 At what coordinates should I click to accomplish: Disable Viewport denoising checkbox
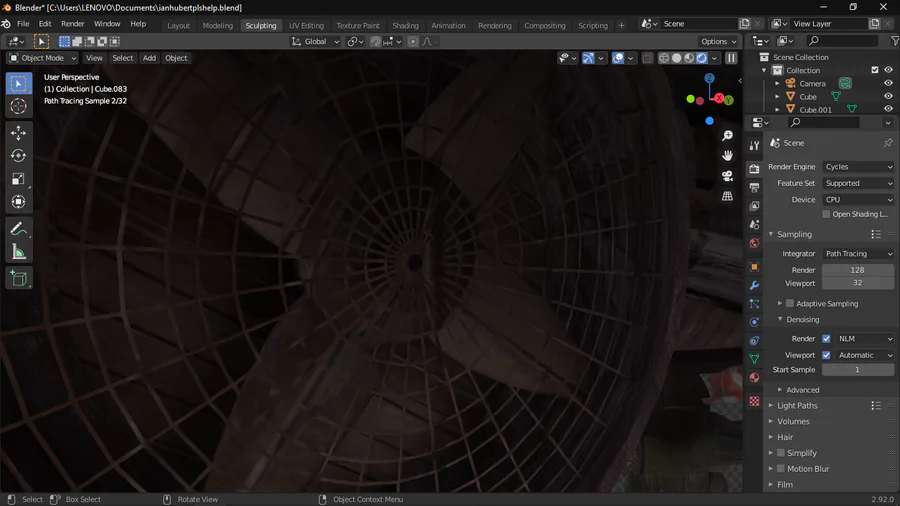(826, 355)
